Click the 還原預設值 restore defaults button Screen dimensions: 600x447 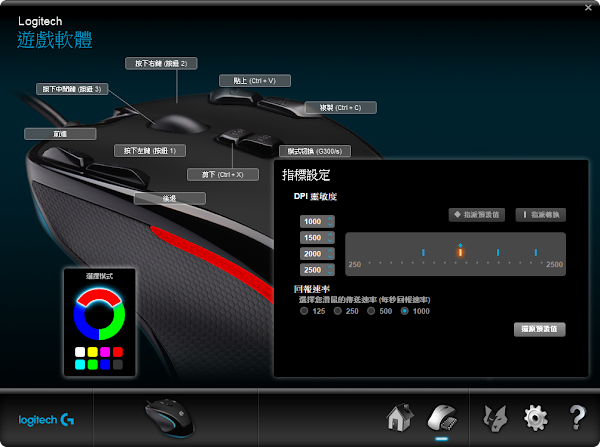[540, 329]
